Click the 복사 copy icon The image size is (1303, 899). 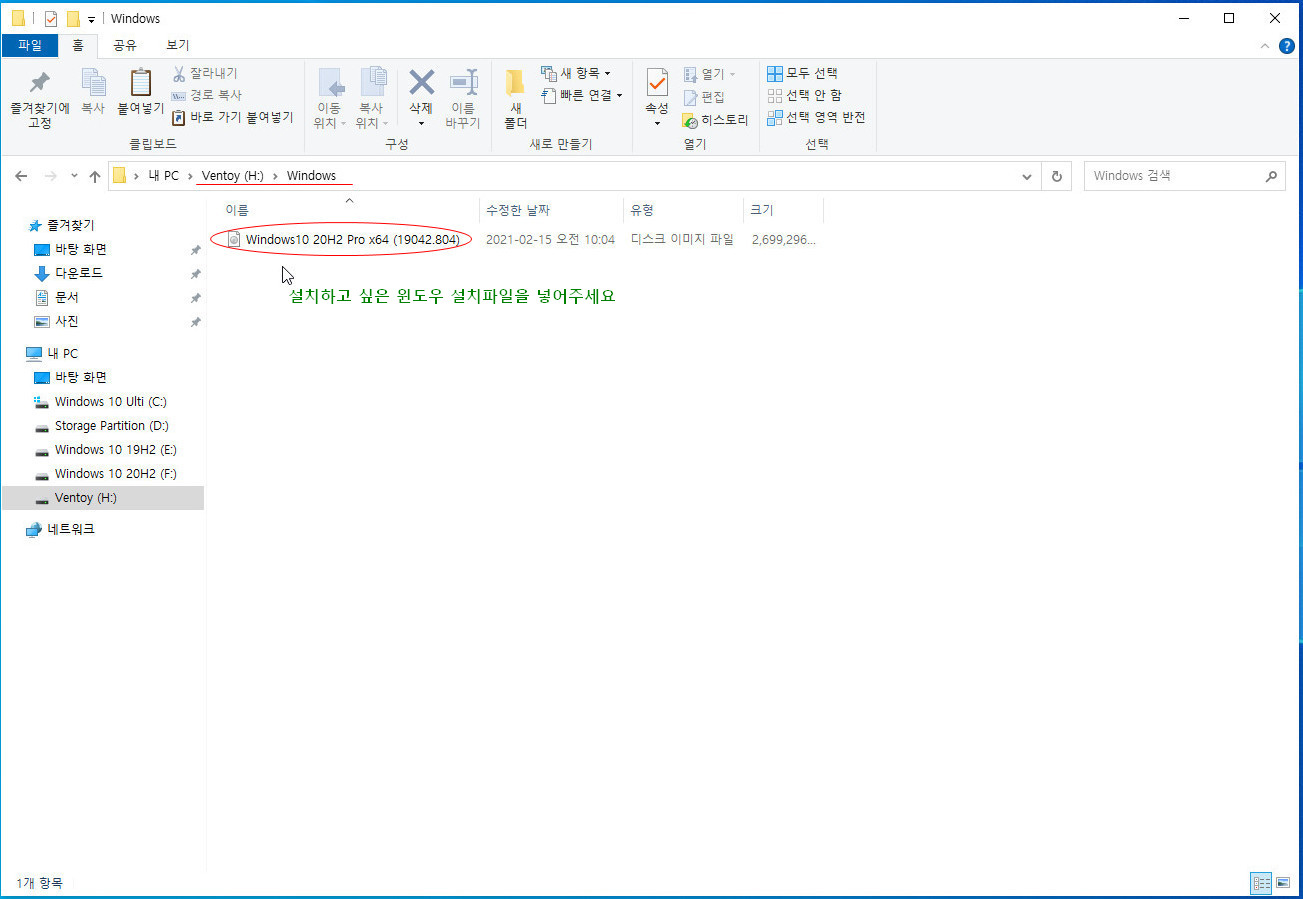(93, 92)
